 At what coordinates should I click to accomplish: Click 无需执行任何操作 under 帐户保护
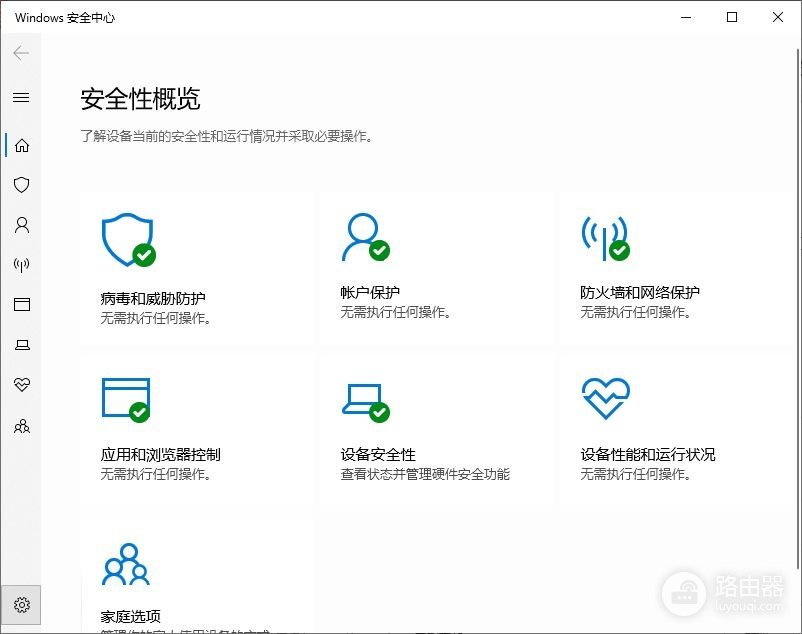point(395,312)
